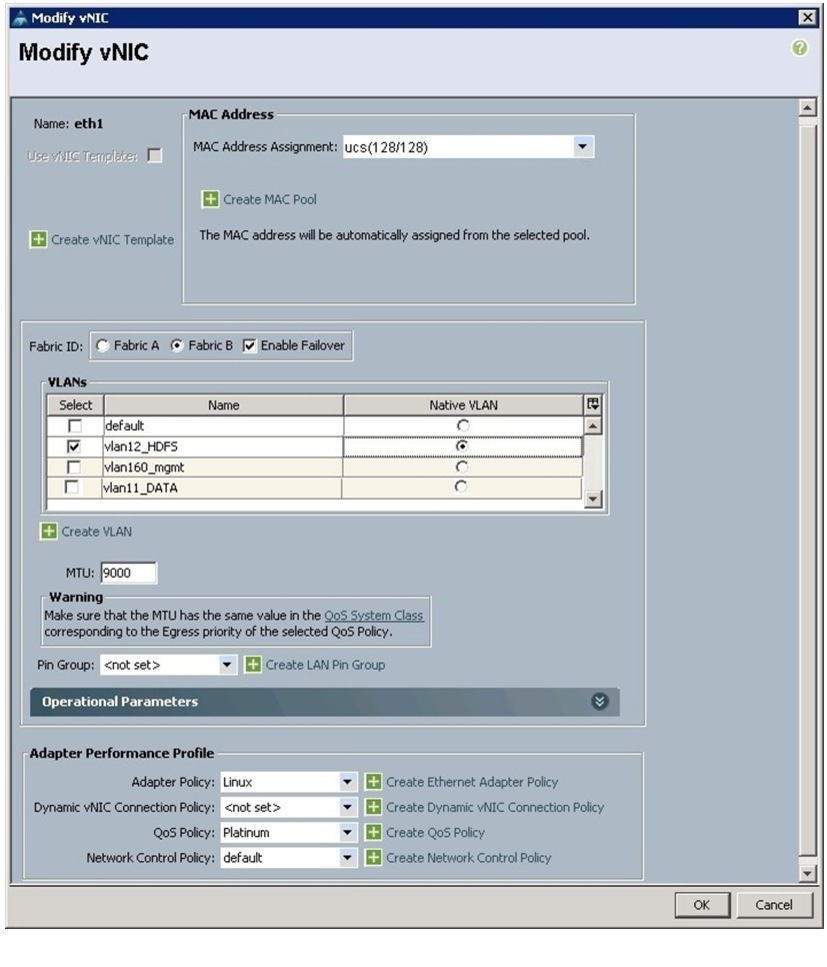Click the Create vNIC Template plus icon
827x967 pixels.
(38, 239)
